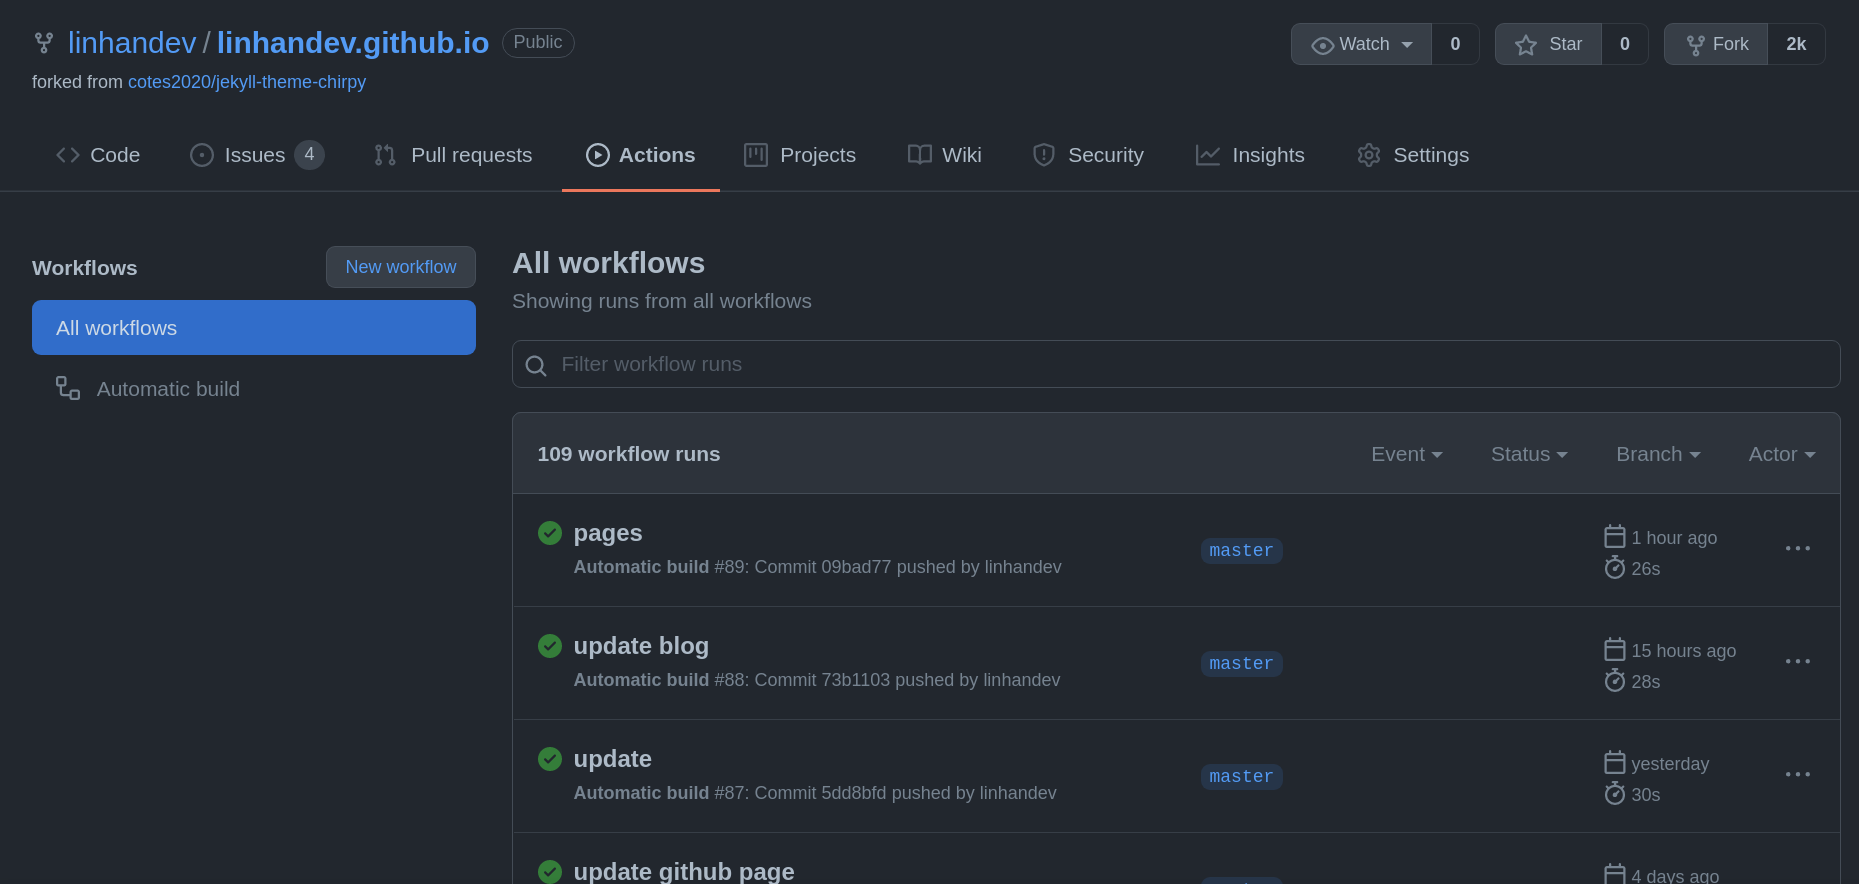The image size is (1859, 884).
Task: Open three-dot menu for pages run
Action: (x=1797, y=549)
